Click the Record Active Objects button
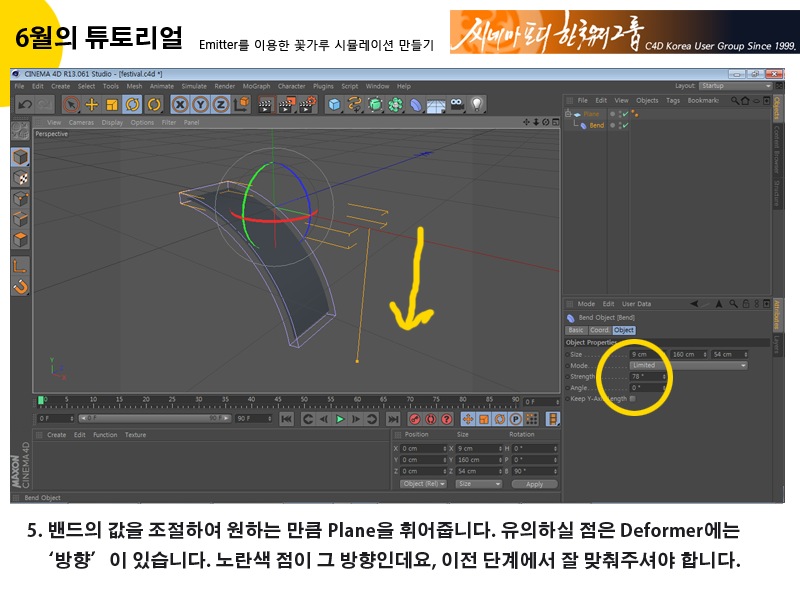 [x=415, y=419]
